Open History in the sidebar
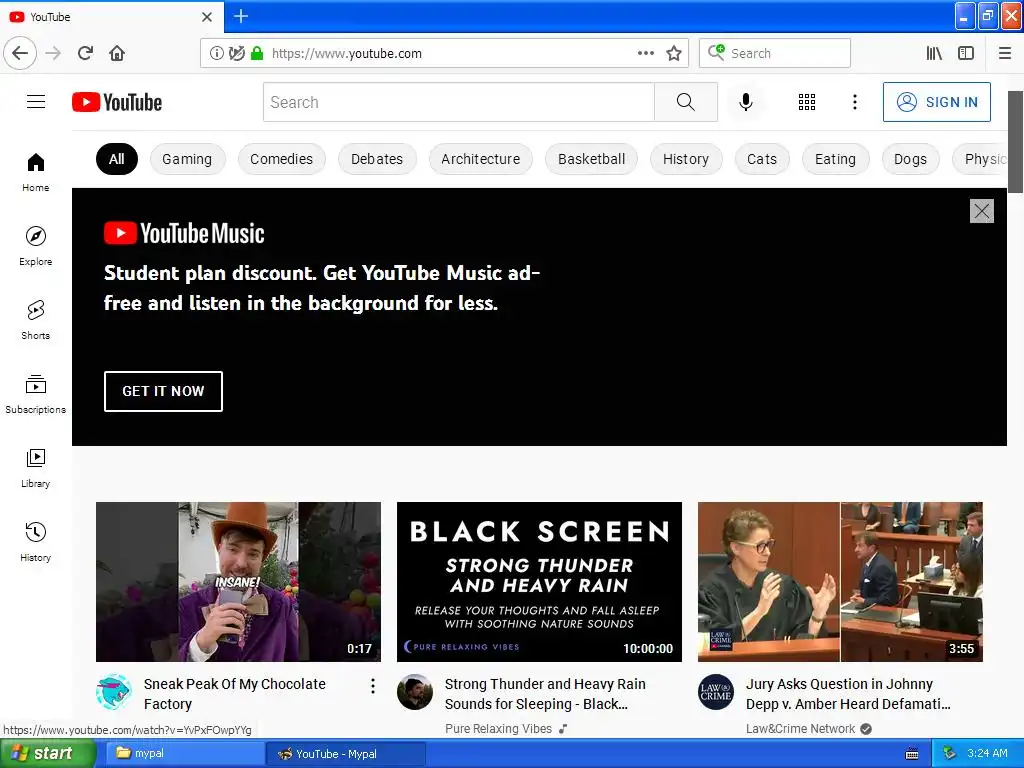This screenshot has height=768, width=1024. pyautogui.click(x=36, y=542)
